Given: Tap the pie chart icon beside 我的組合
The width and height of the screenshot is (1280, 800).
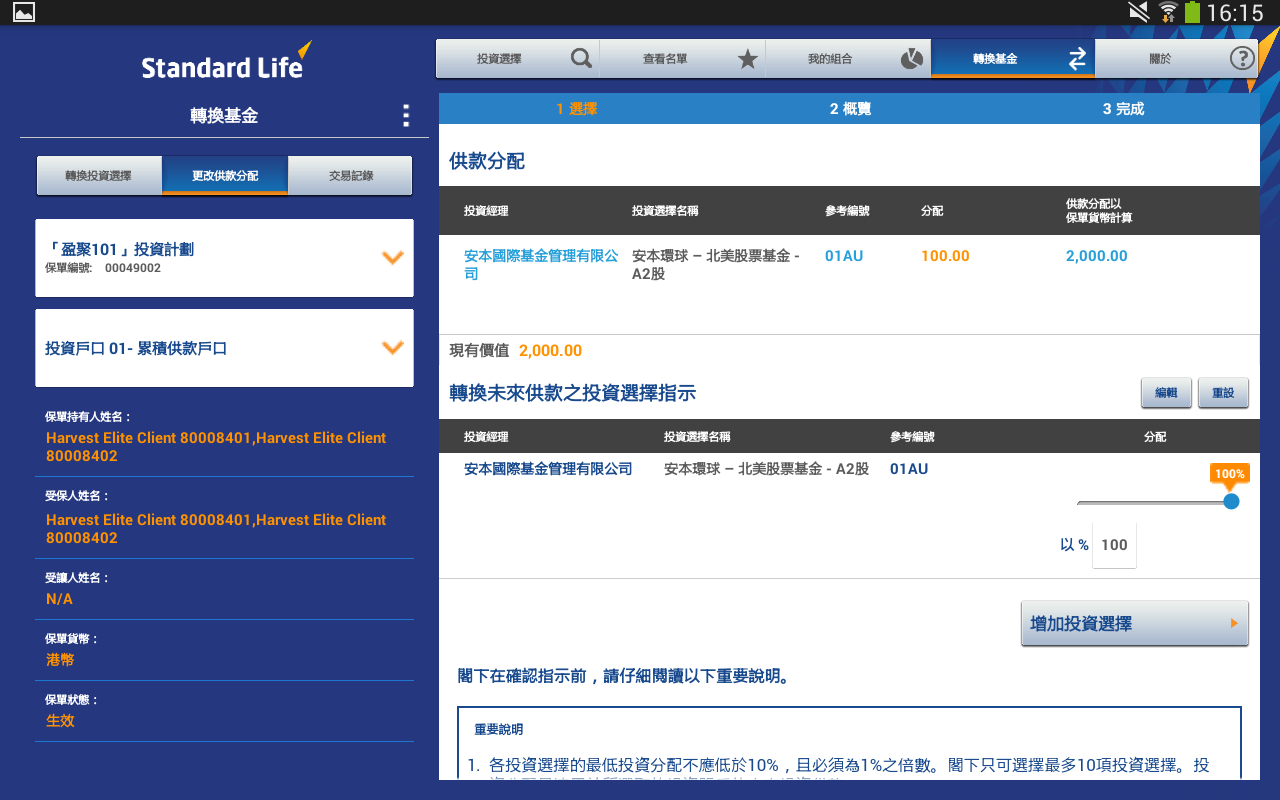Looking at the screenshot, I should (x=911, y=59).
